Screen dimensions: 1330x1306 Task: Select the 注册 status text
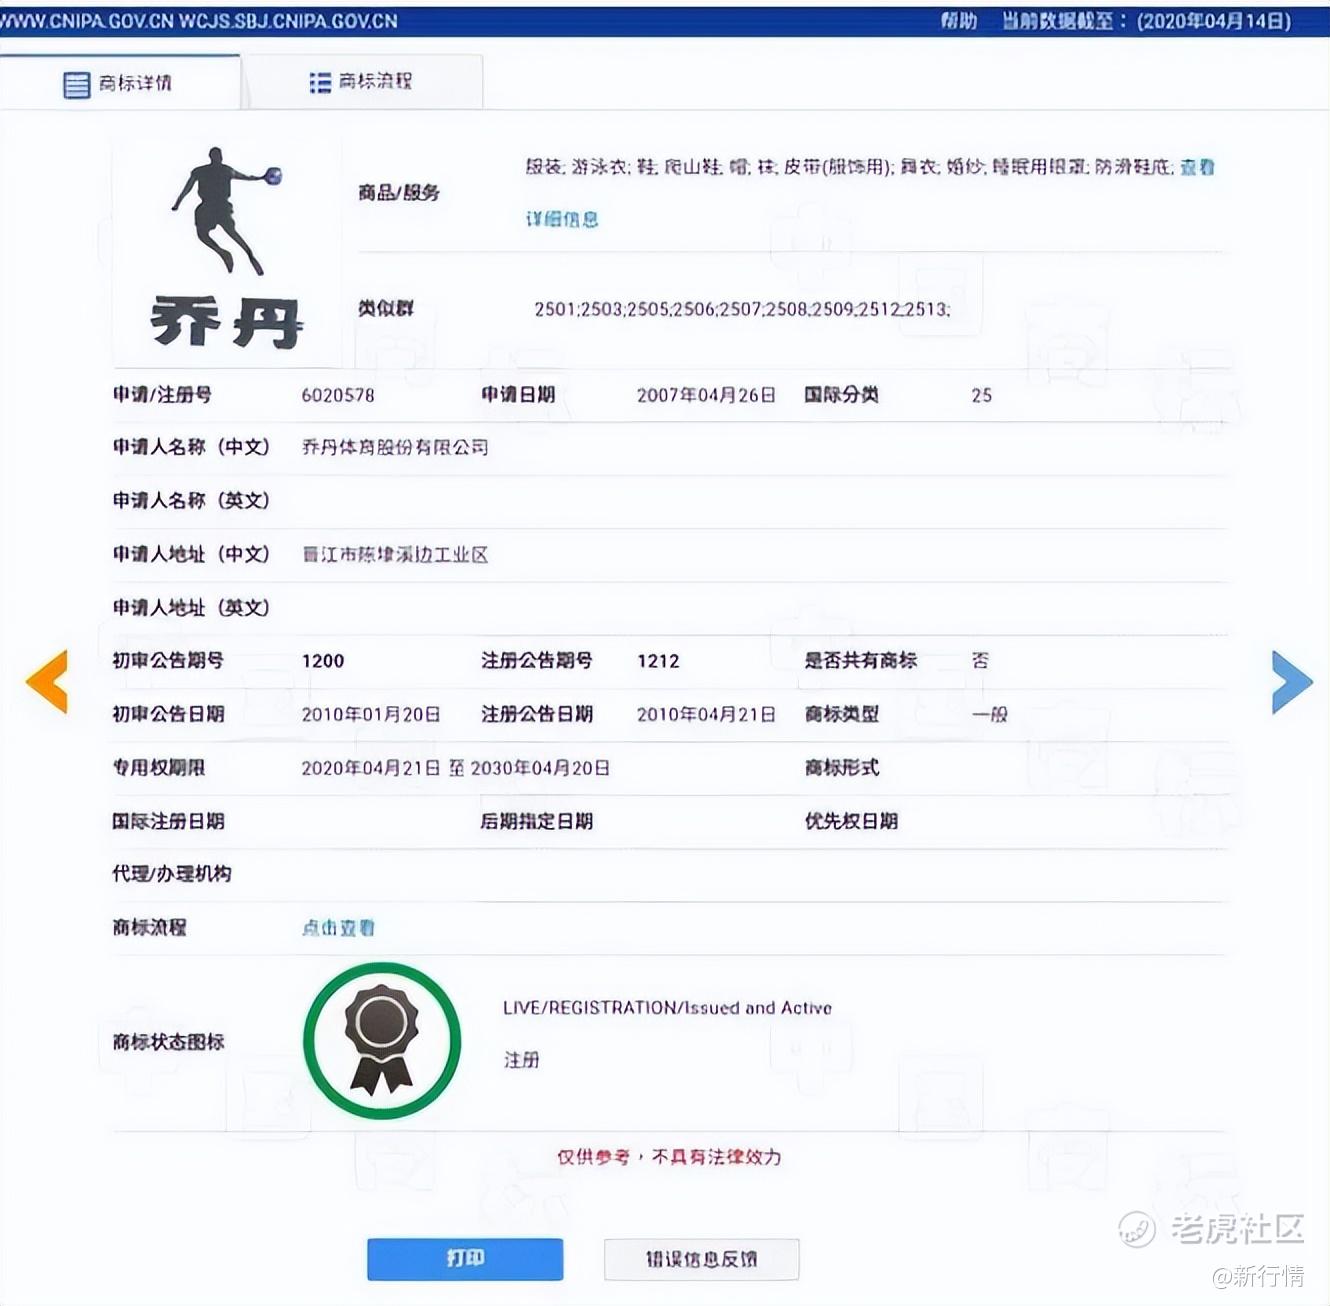click(x=521, y=1060)
